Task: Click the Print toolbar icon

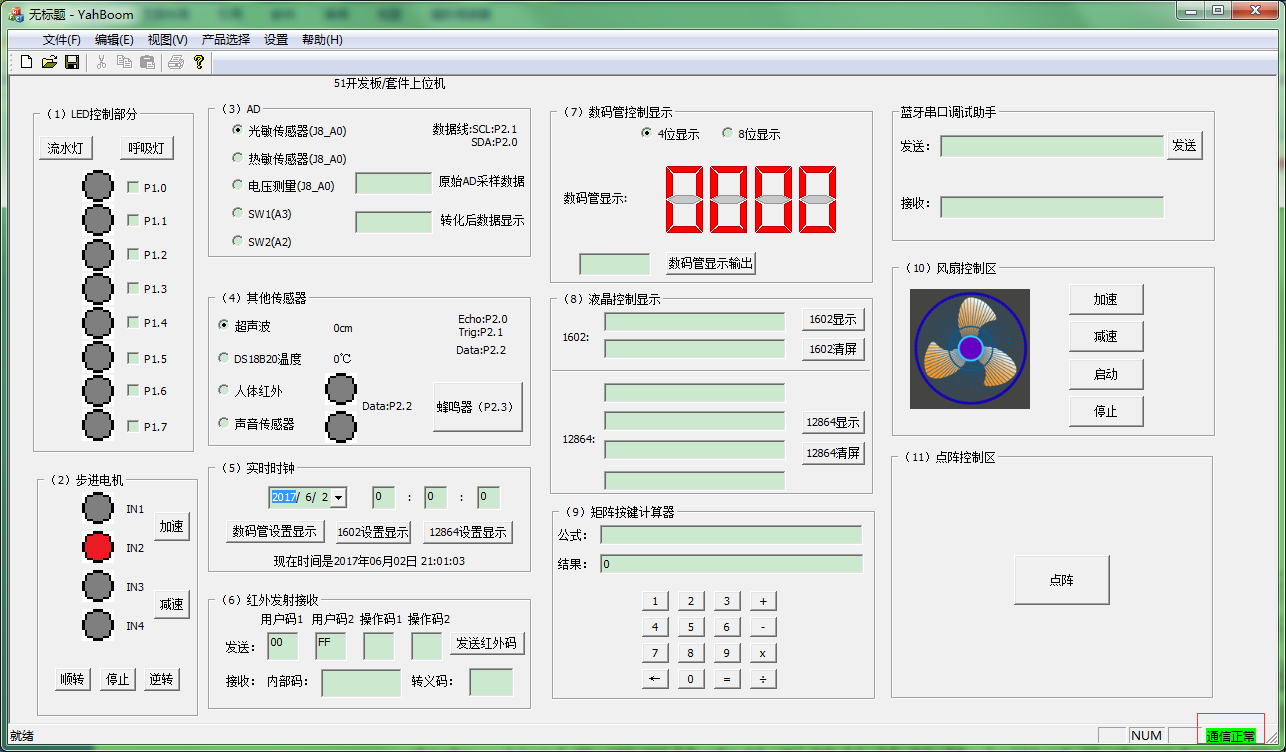Action: click(x=176, y=62)
